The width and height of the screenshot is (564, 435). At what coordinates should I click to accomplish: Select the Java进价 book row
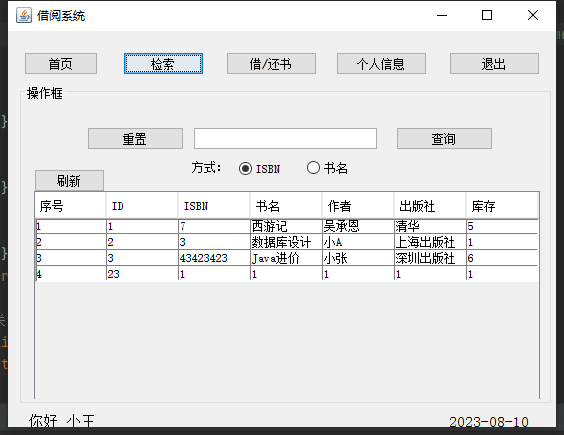pos(287,258)
